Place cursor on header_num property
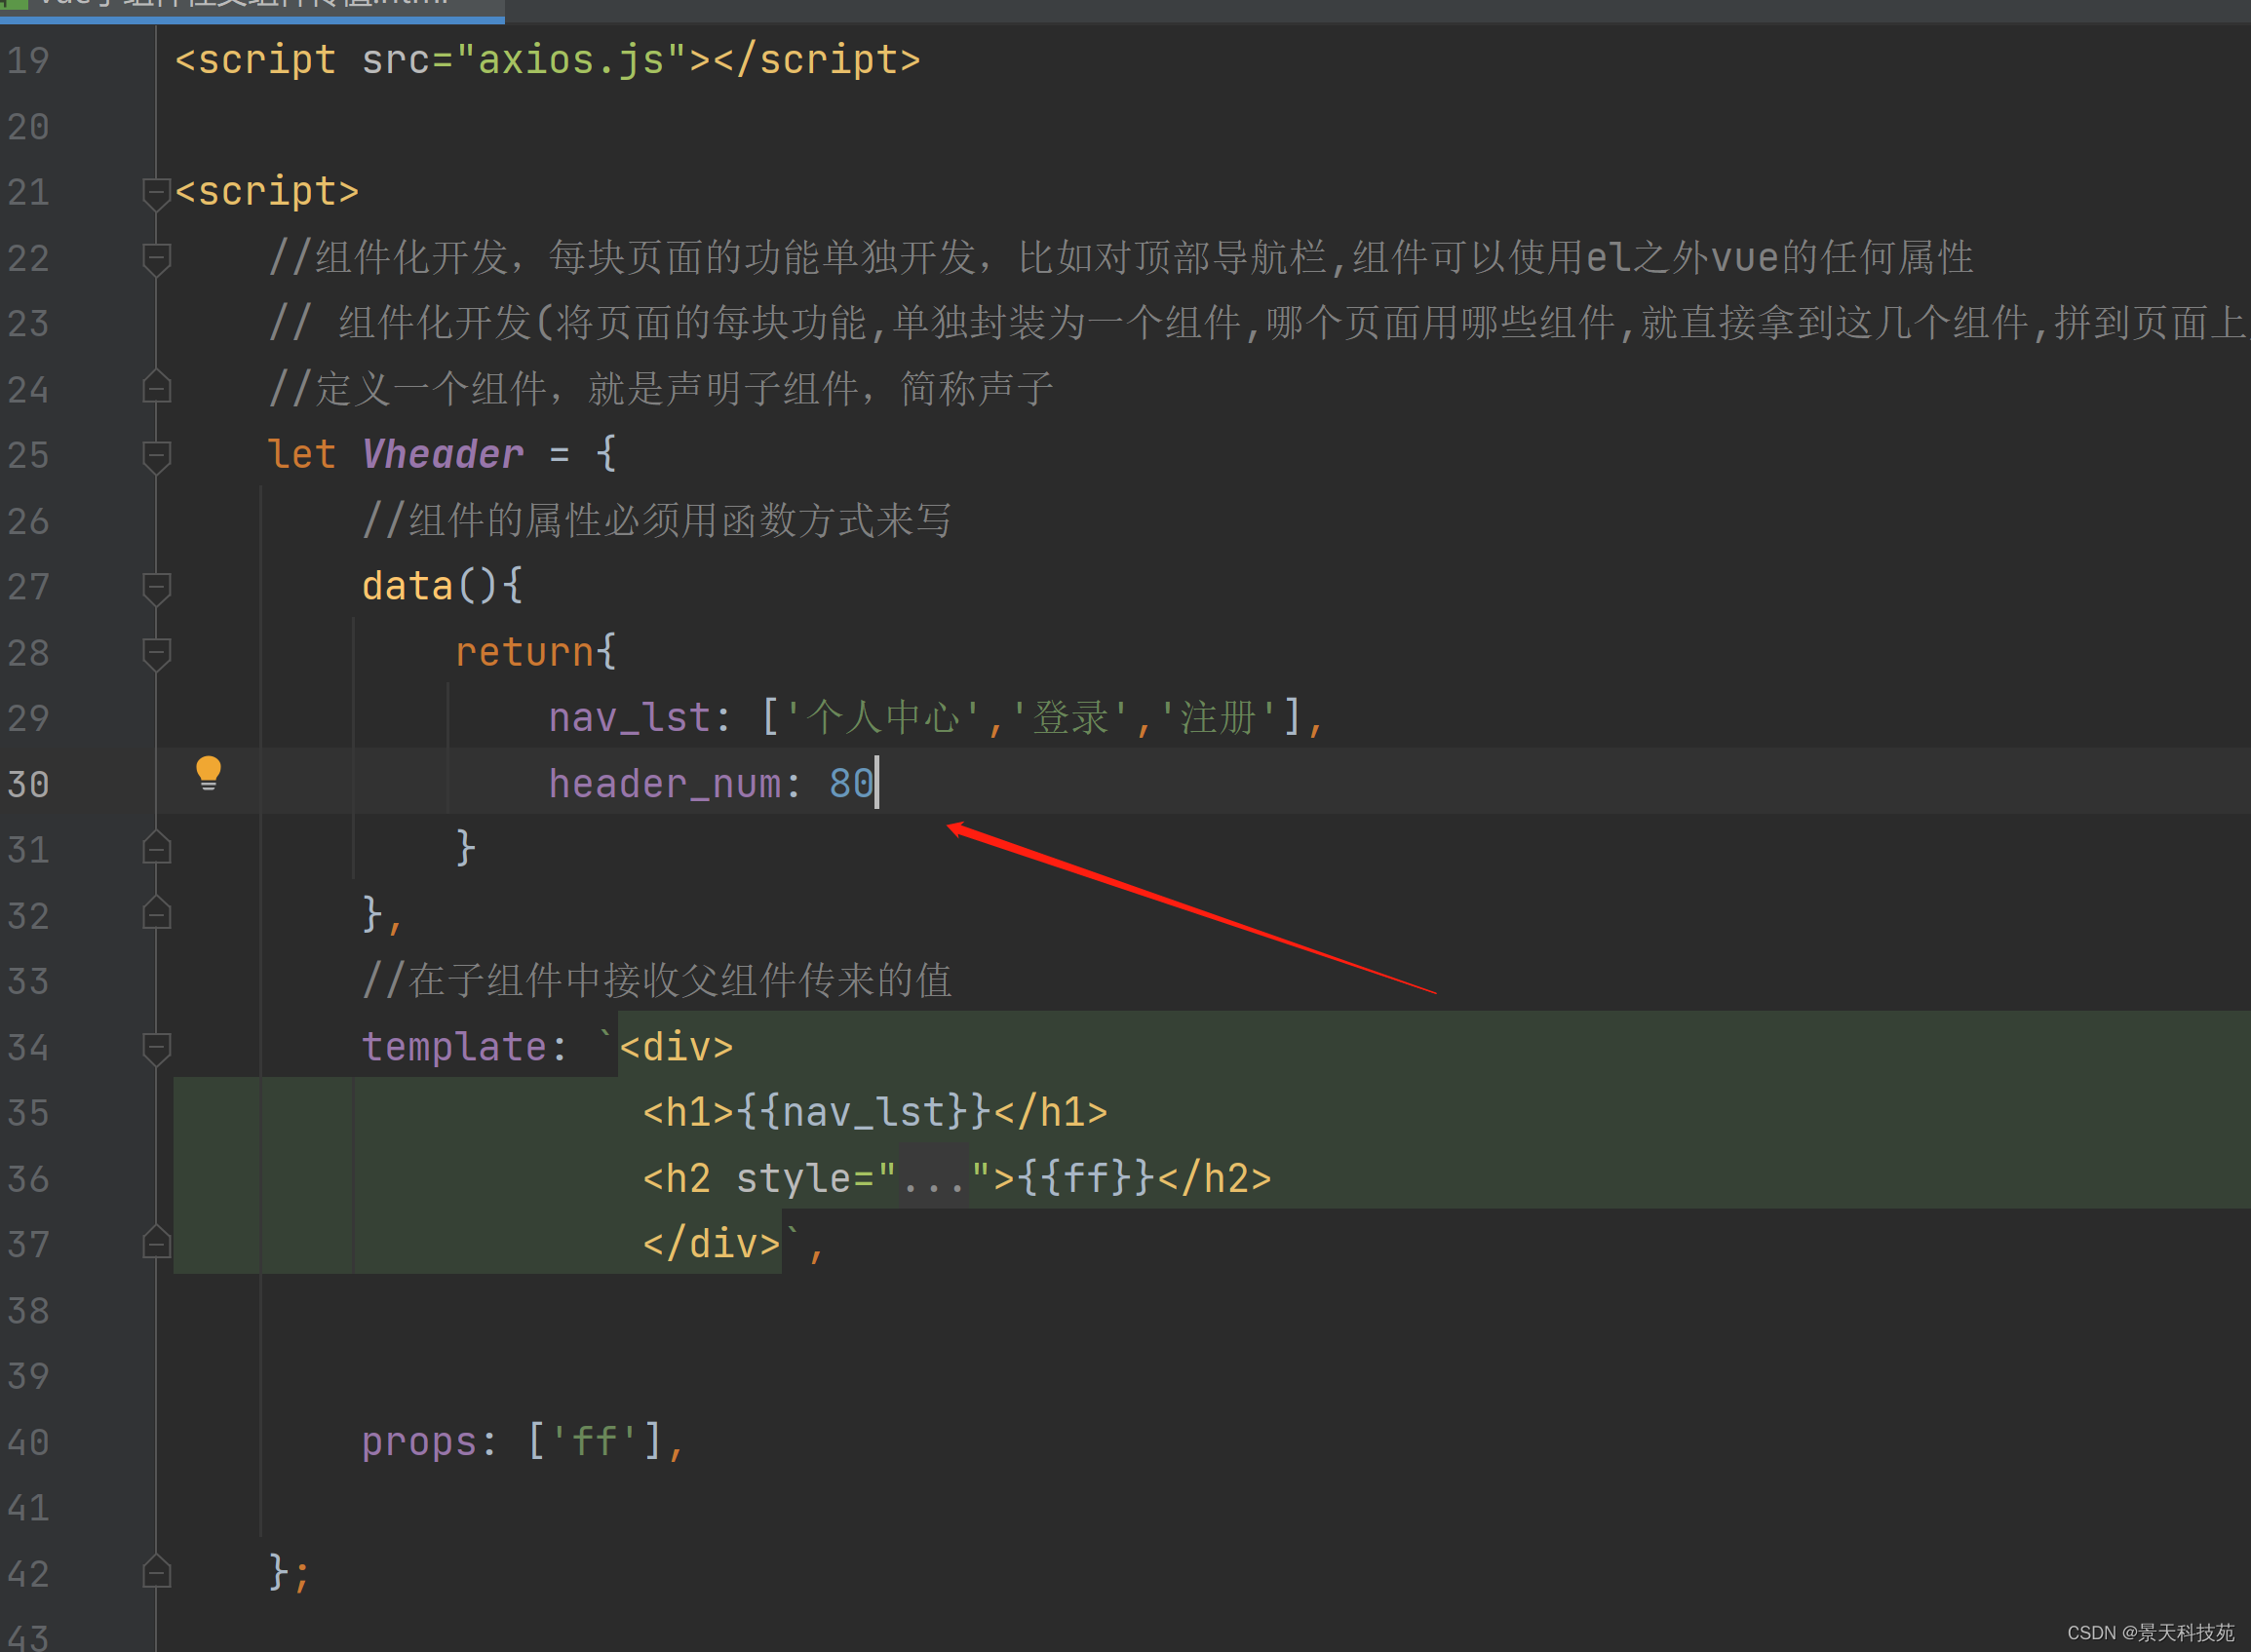This screenshot has height=1652, width=2251. click(x=665, y=784)
